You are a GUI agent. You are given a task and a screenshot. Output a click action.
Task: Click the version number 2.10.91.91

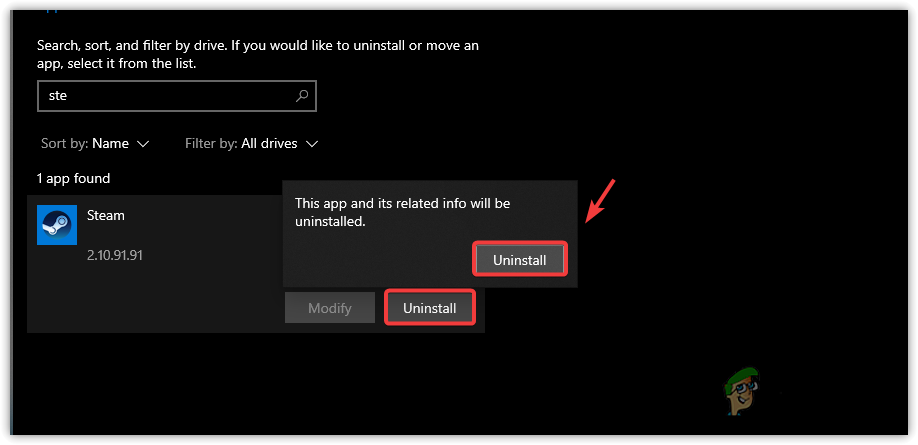[115, 256]
